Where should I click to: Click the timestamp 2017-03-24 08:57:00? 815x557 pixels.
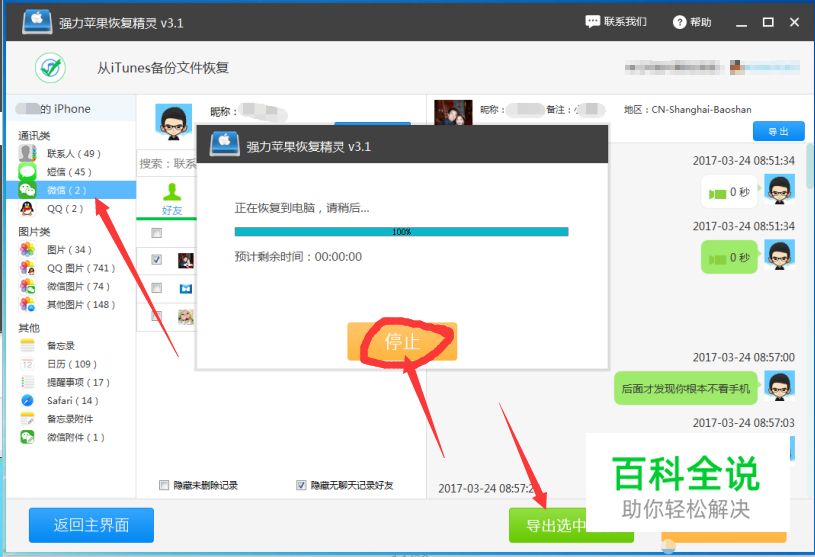[x=743, y=357]
